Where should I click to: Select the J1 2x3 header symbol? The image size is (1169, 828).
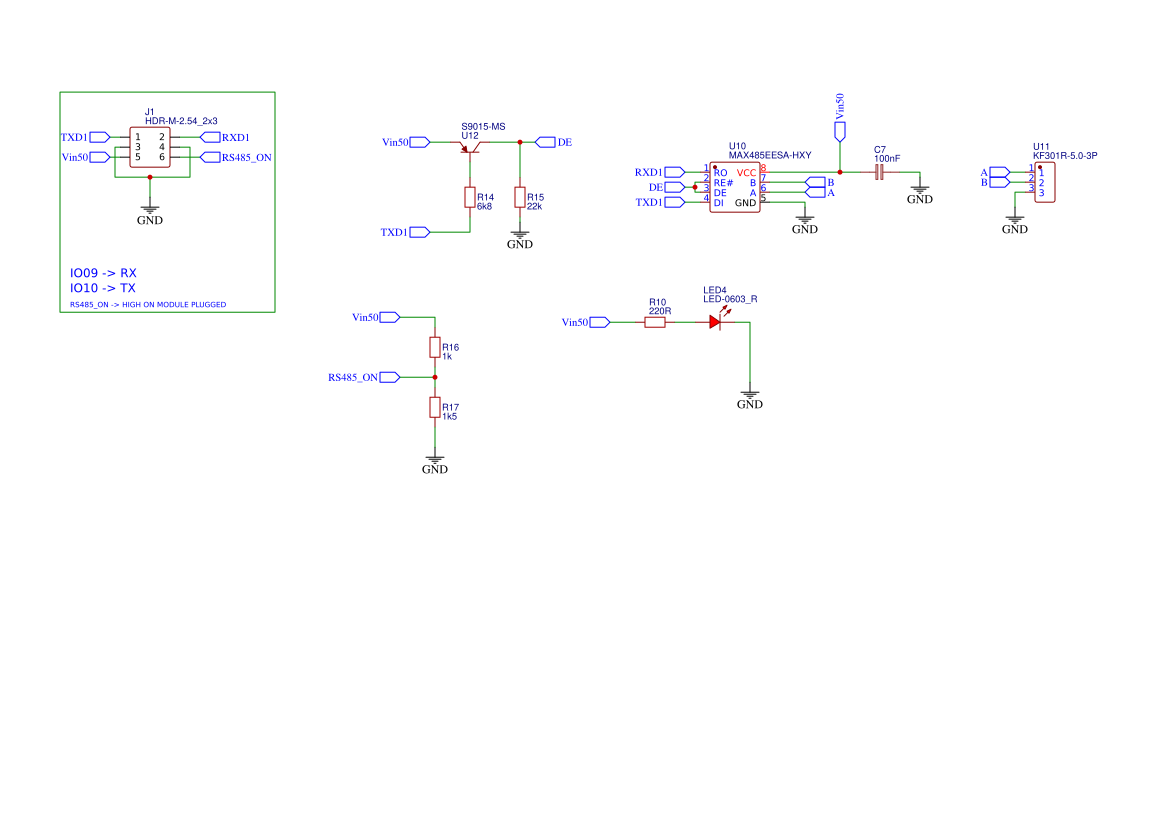[x=150, y=148]
